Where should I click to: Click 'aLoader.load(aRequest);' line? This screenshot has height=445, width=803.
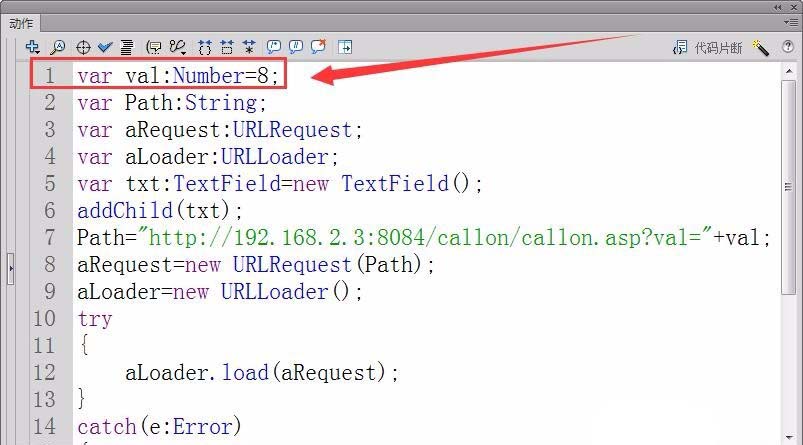click(x=262, y=373)
